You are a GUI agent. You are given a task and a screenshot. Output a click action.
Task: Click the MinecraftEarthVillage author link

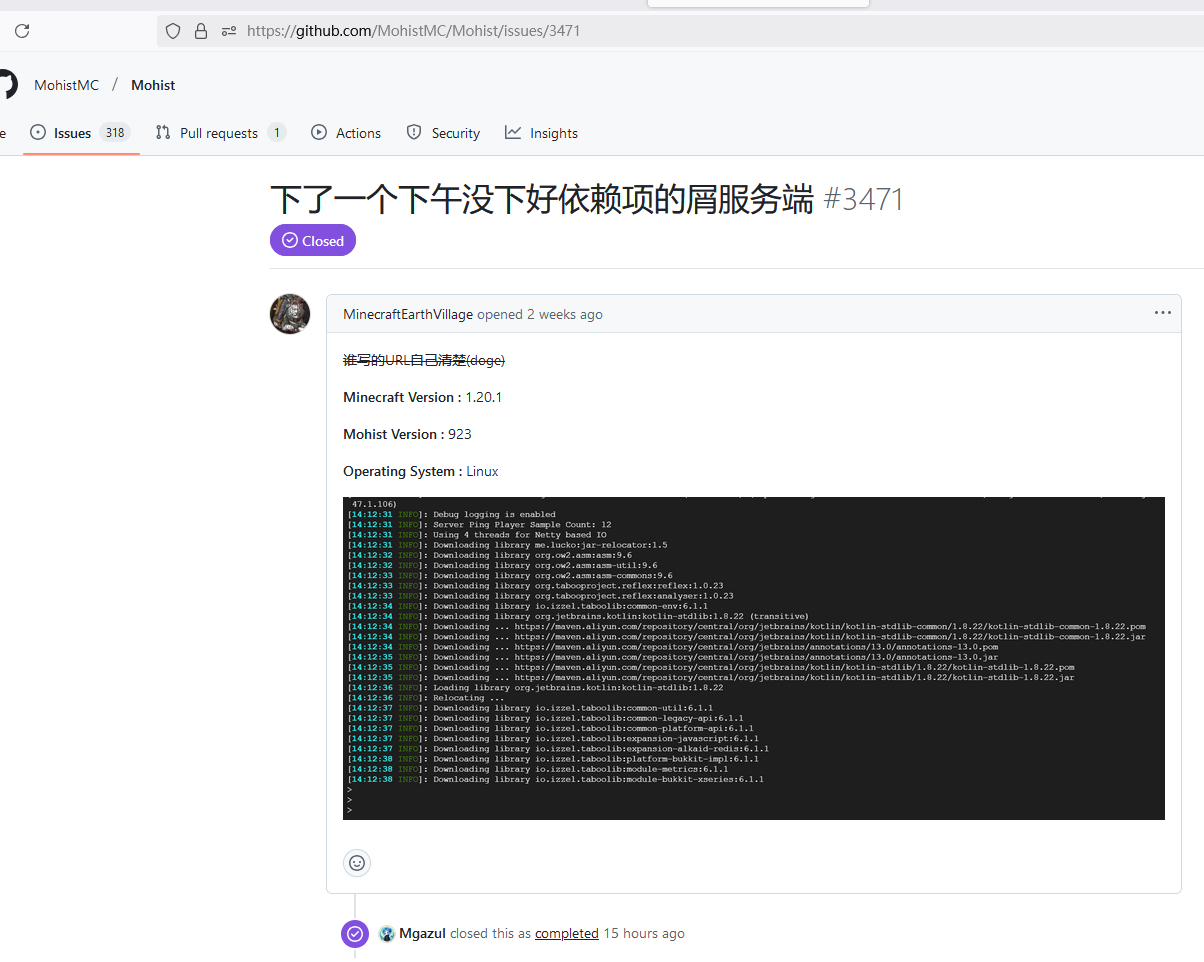[408, 314]
